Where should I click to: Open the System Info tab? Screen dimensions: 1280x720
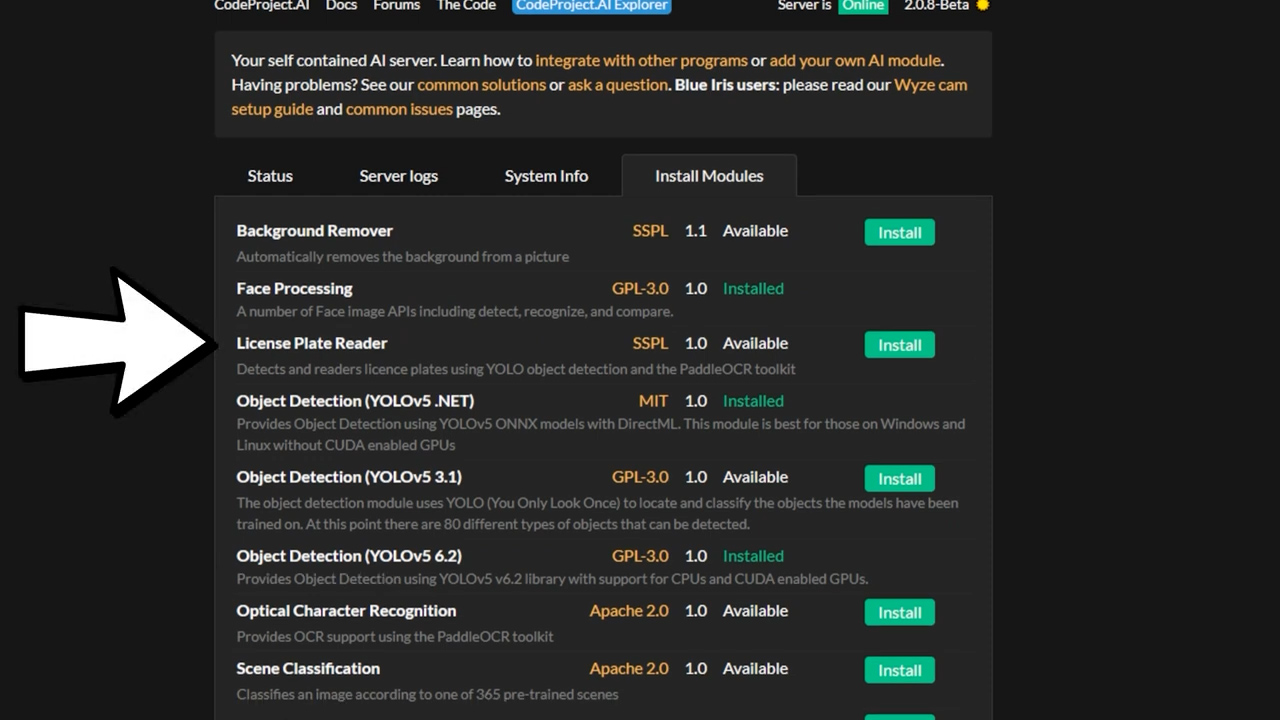(x=546, y=176)
